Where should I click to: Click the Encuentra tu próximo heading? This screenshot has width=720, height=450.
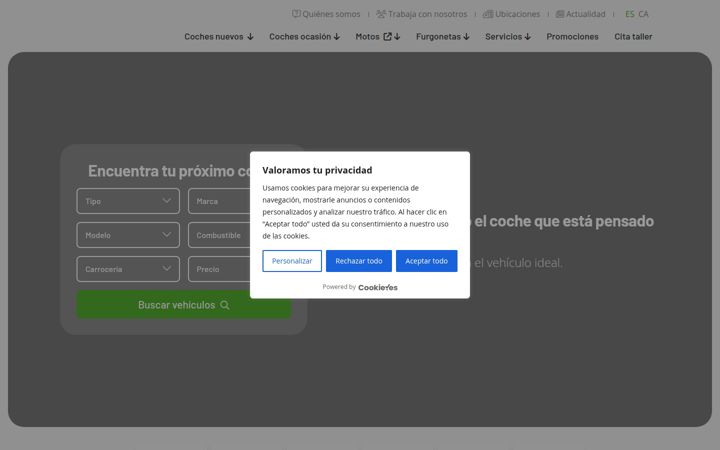[x=169, y=171]
